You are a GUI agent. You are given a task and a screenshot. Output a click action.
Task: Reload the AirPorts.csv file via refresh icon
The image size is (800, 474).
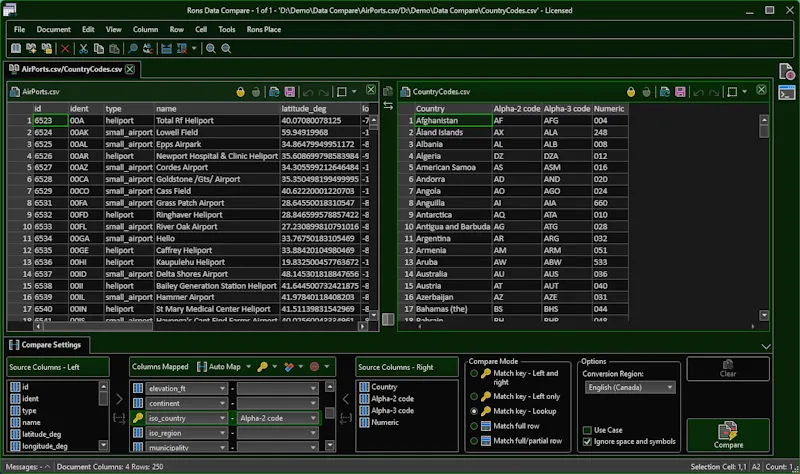(x=274, y=92)
